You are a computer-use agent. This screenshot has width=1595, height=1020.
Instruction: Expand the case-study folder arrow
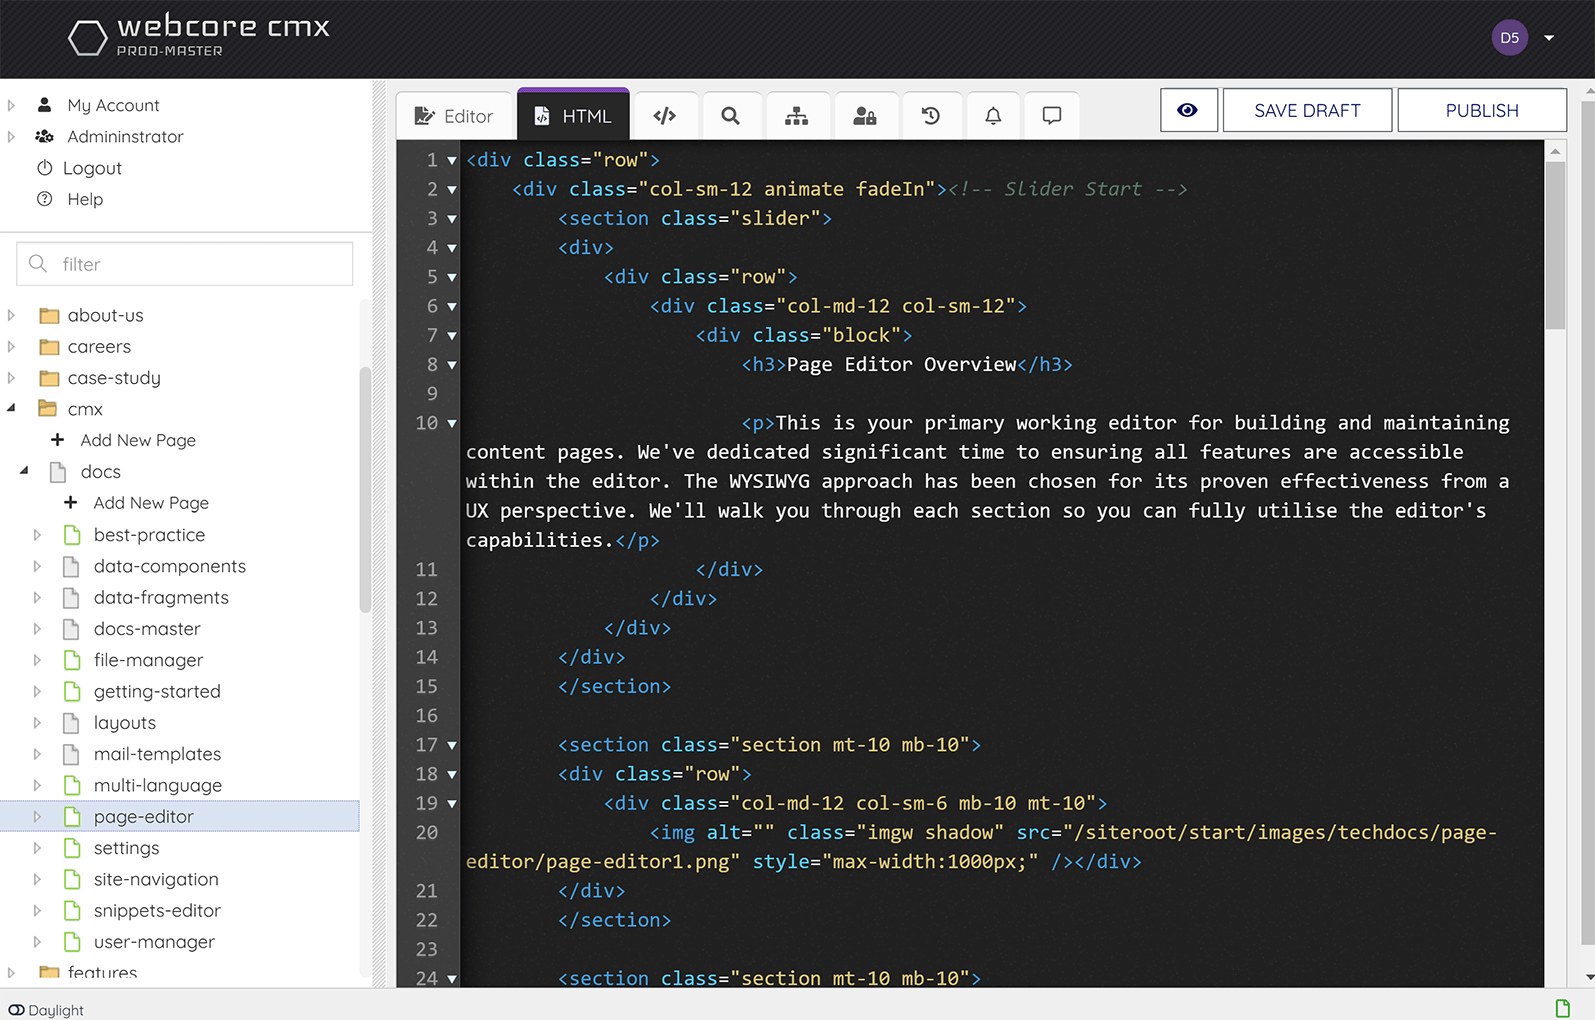point(12,378)
